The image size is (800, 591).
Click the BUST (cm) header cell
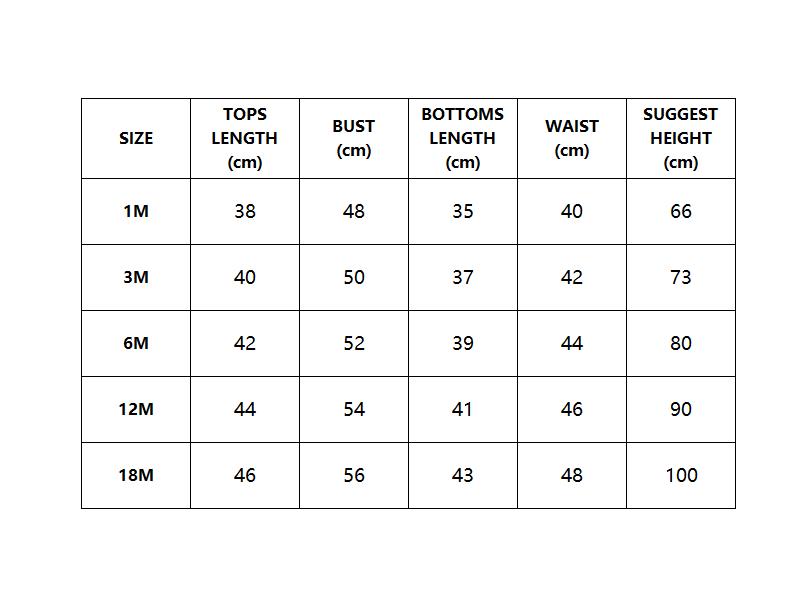click(354, 138)
